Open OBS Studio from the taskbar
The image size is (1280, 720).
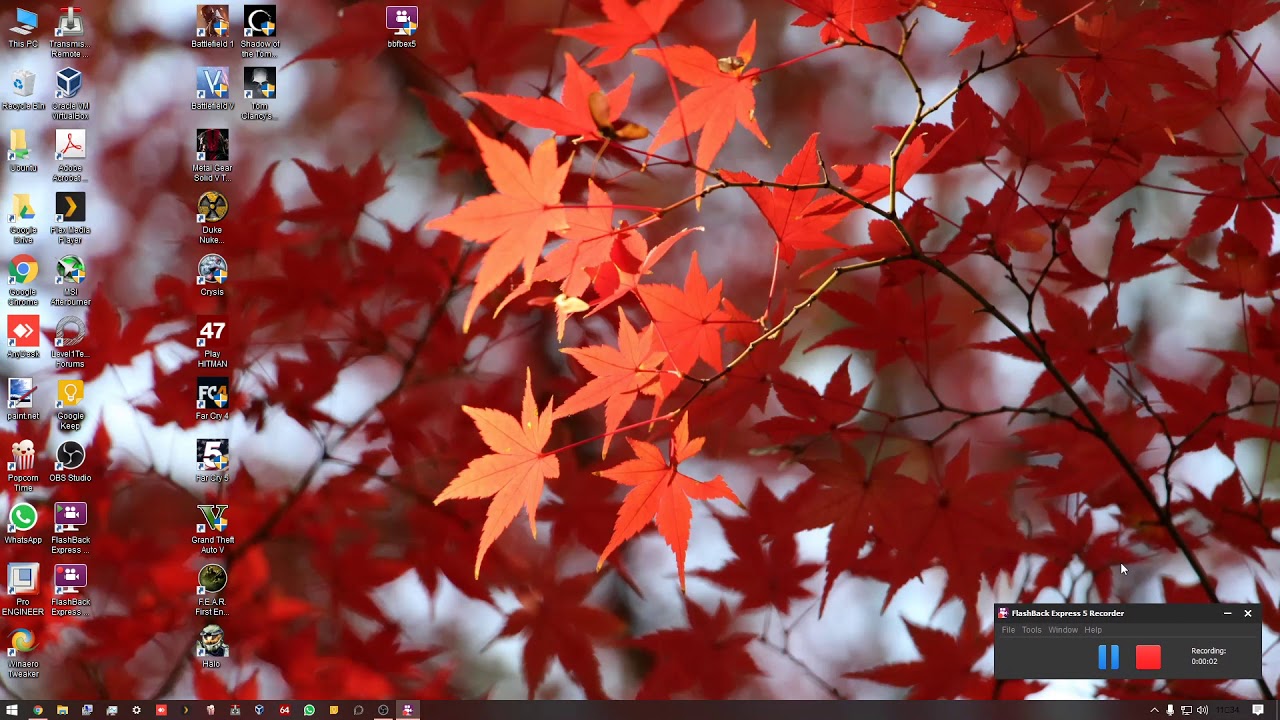pyautogui.click(x=383, y=710)
